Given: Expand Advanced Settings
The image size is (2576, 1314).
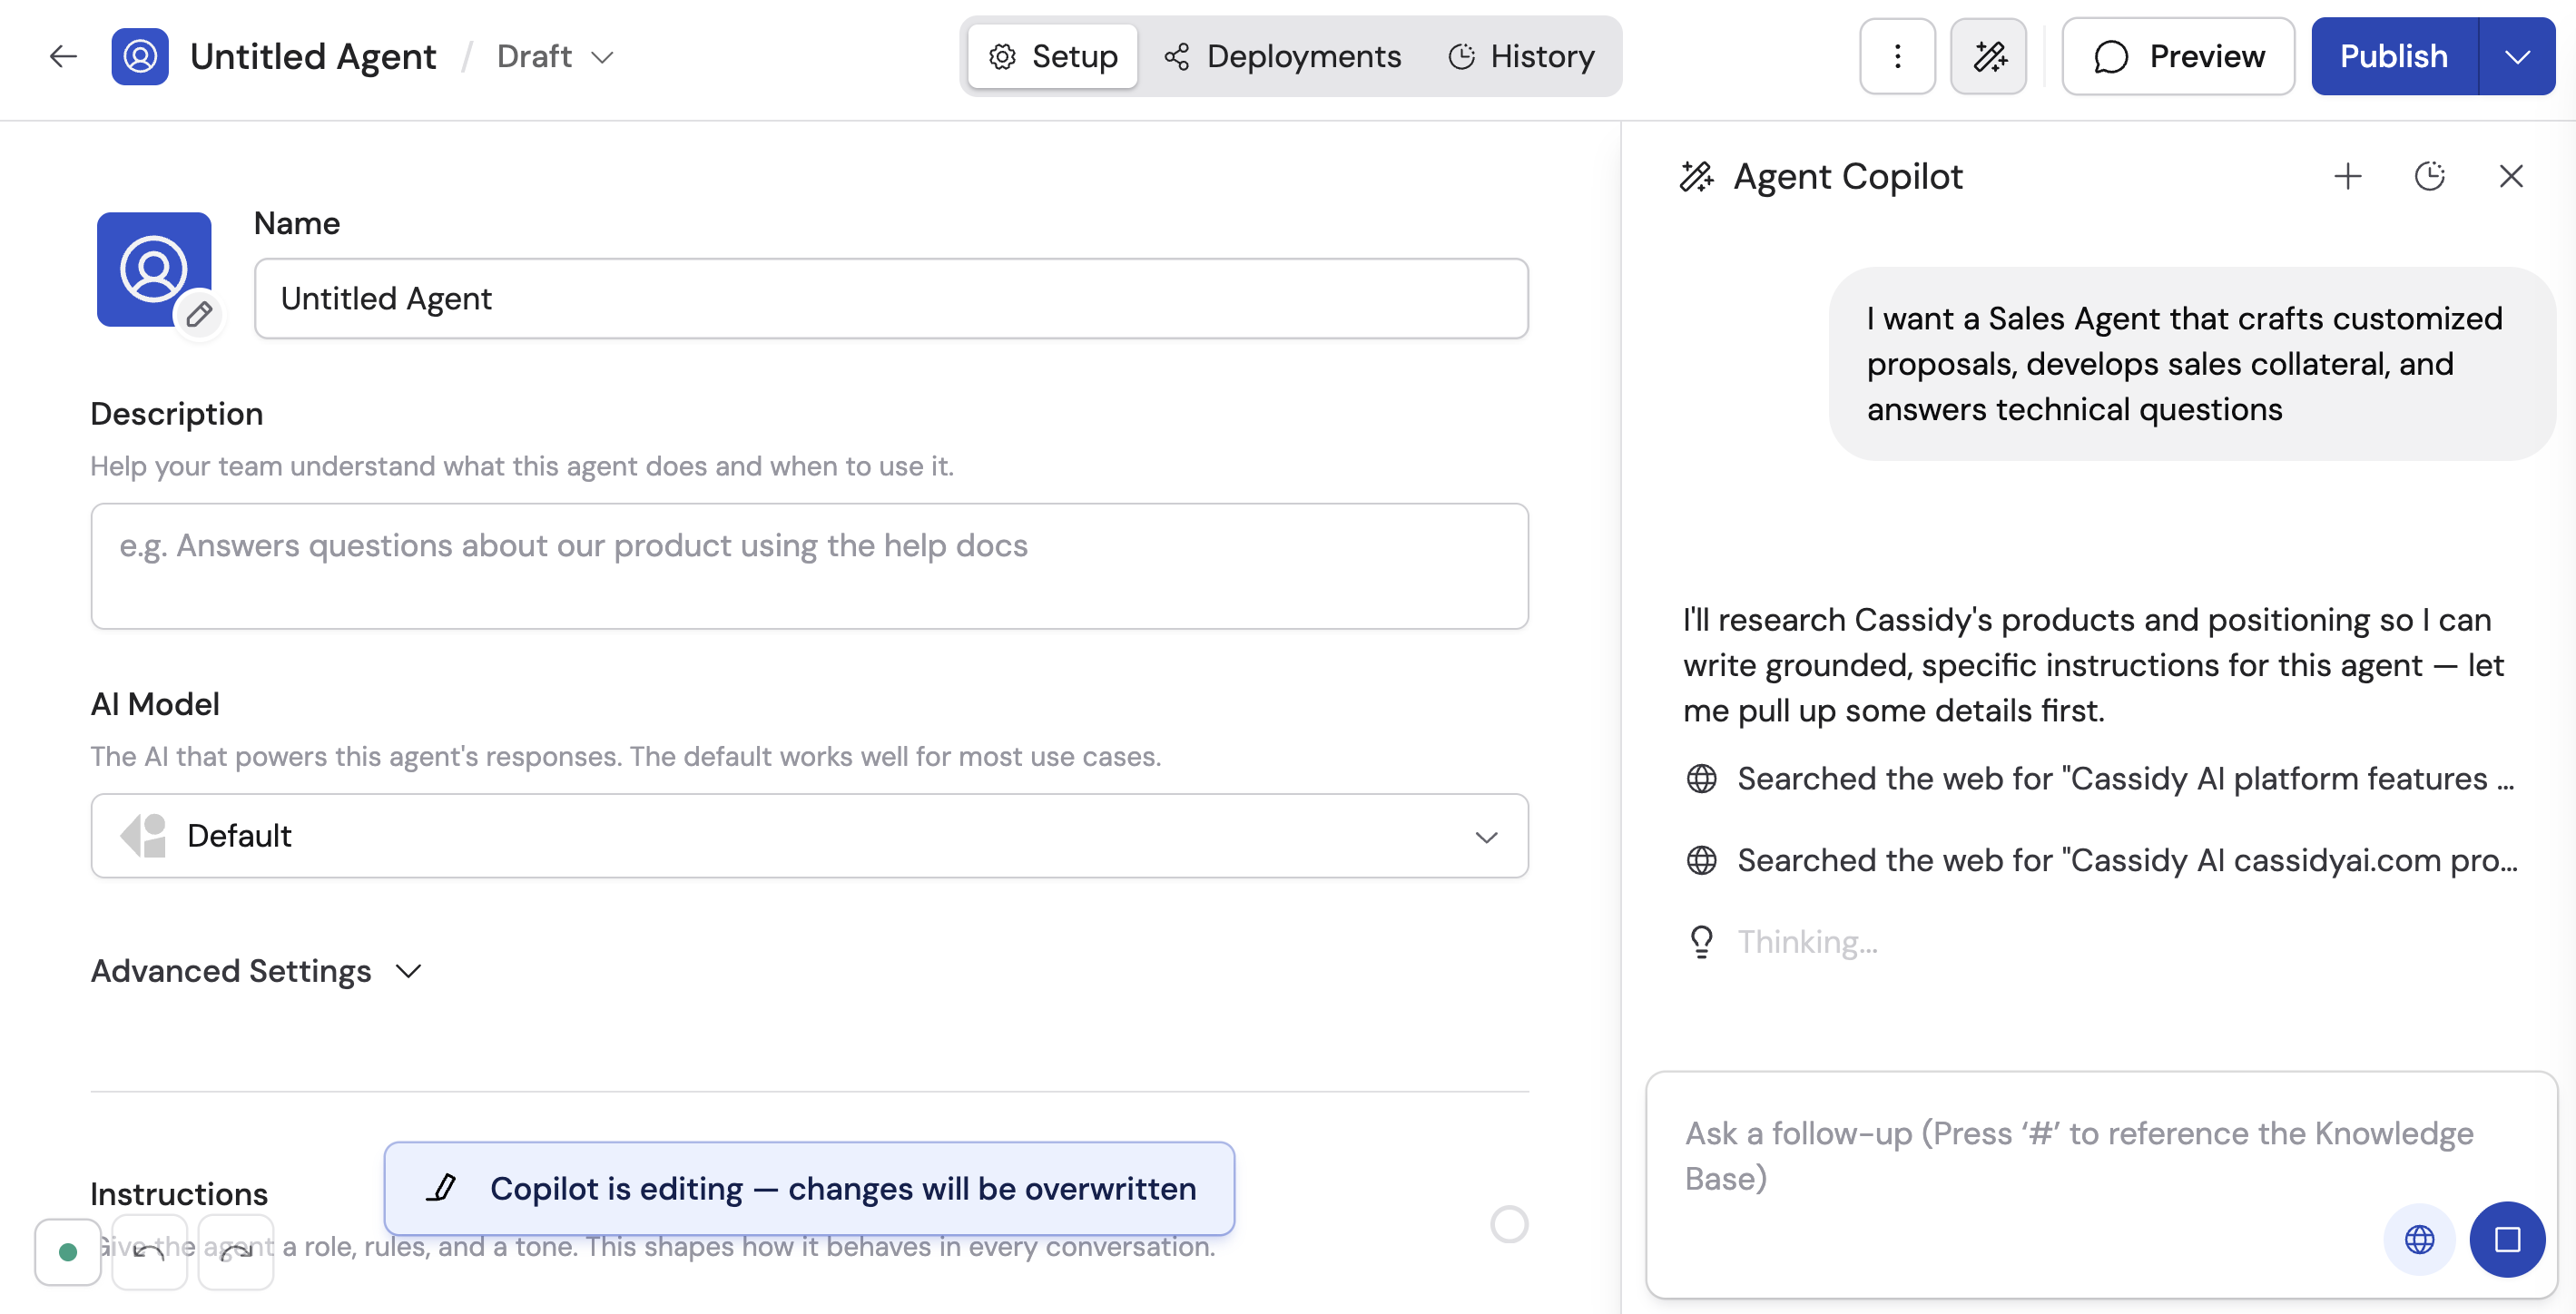Looking at the screenshot, I should click(258, 970).
